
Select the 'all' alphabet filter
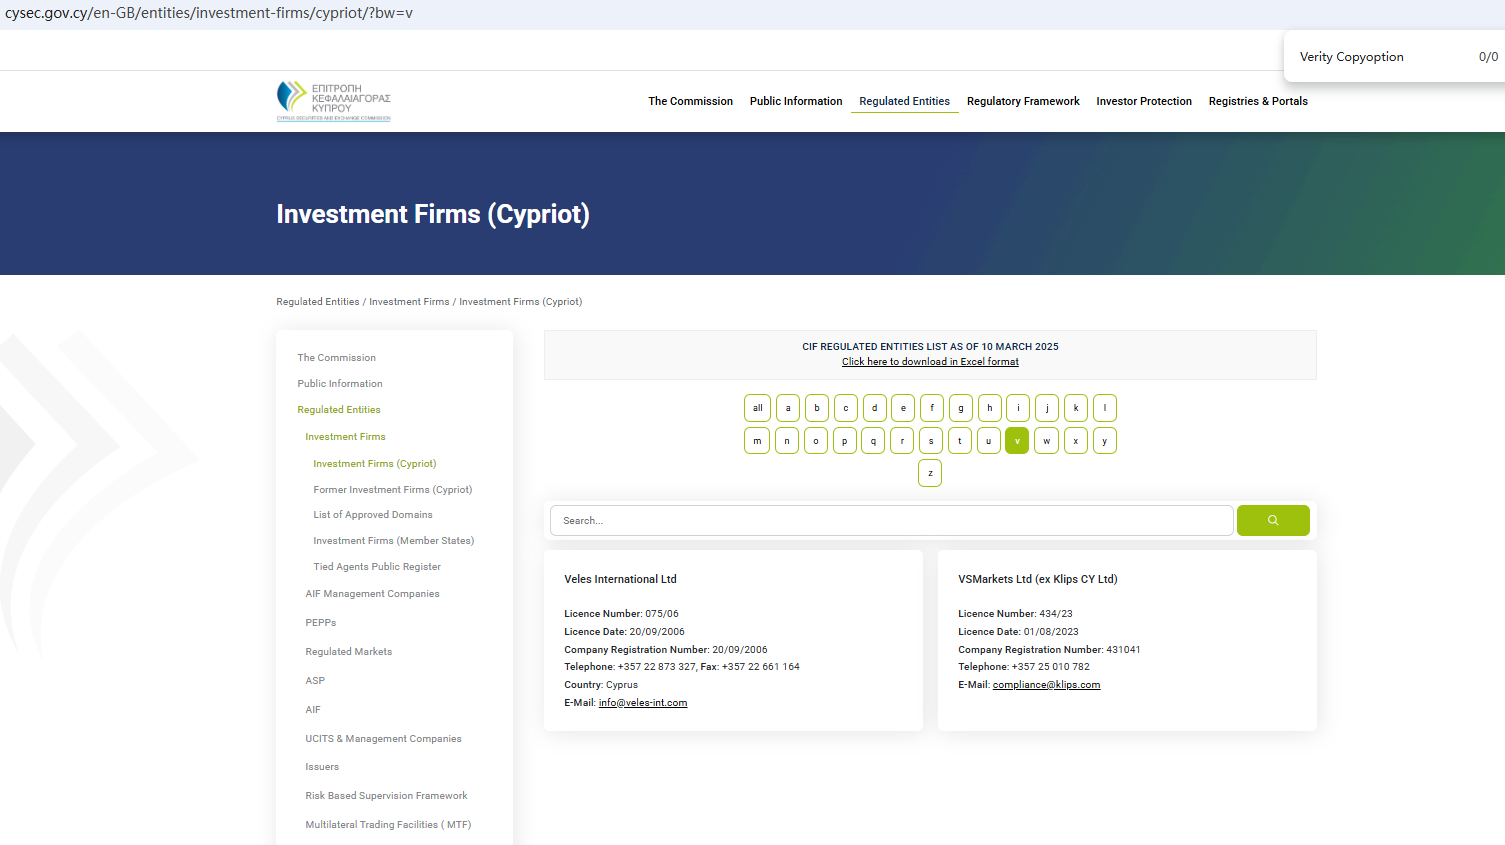point(757,408)
